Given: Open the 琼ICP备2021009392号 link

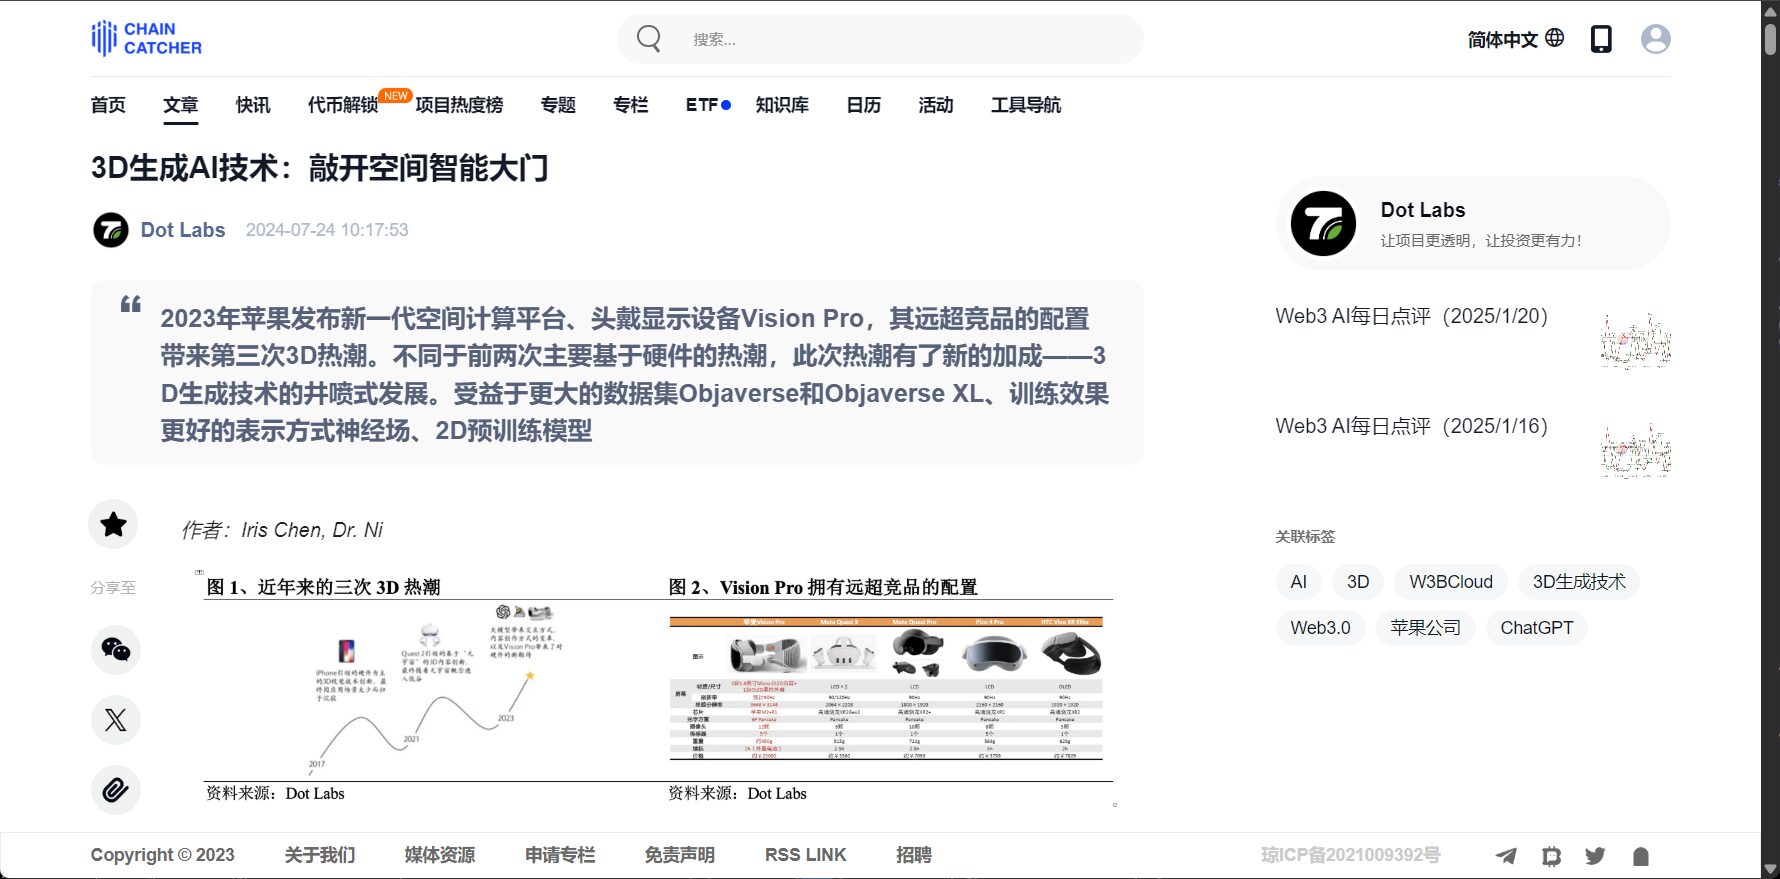Looking at the screenshot, I should click(x=1351, y=855).
